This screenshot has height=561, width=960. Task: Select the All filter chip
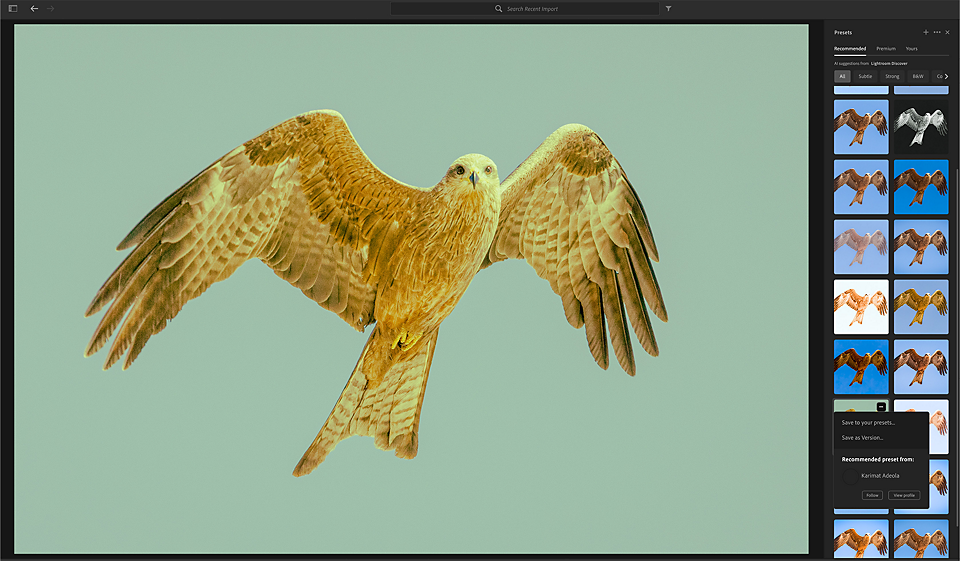pyautogui.click(x=842, y=77)
